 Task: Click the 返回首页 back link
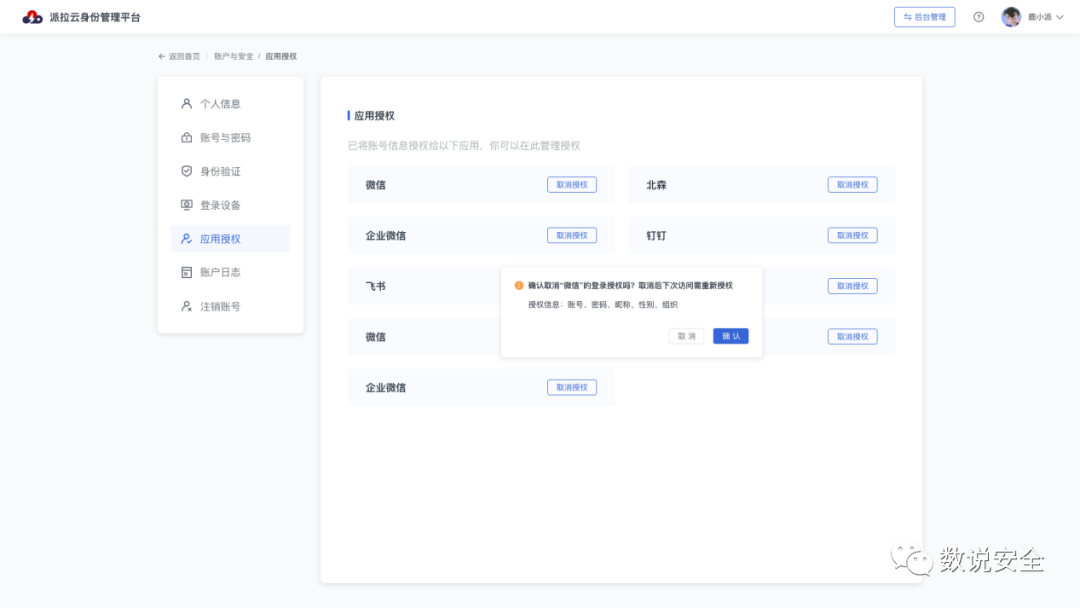coord(179,56)
